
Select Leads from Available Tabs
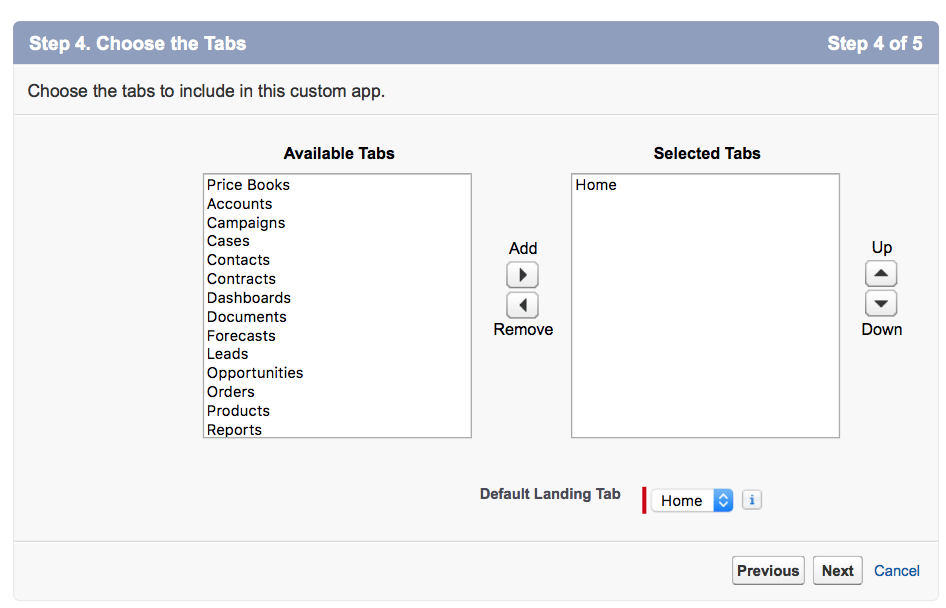(337, 354)
